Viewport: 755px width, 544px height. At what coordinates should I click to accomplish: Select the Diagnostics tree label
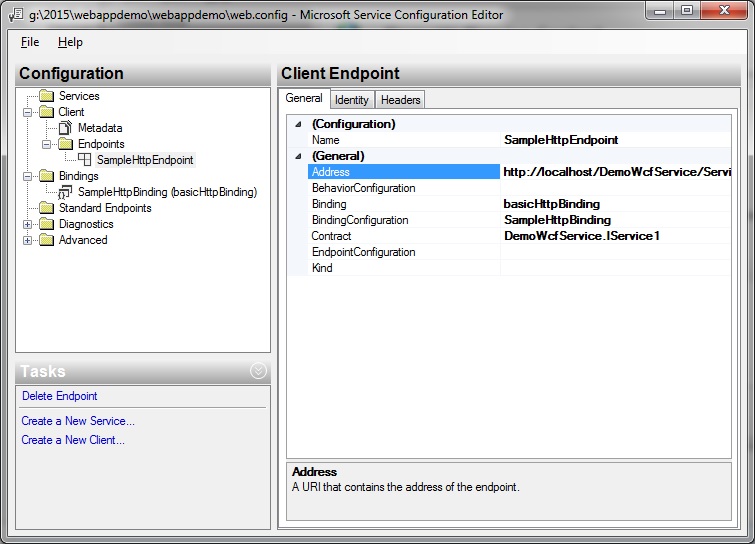(86, 224)
